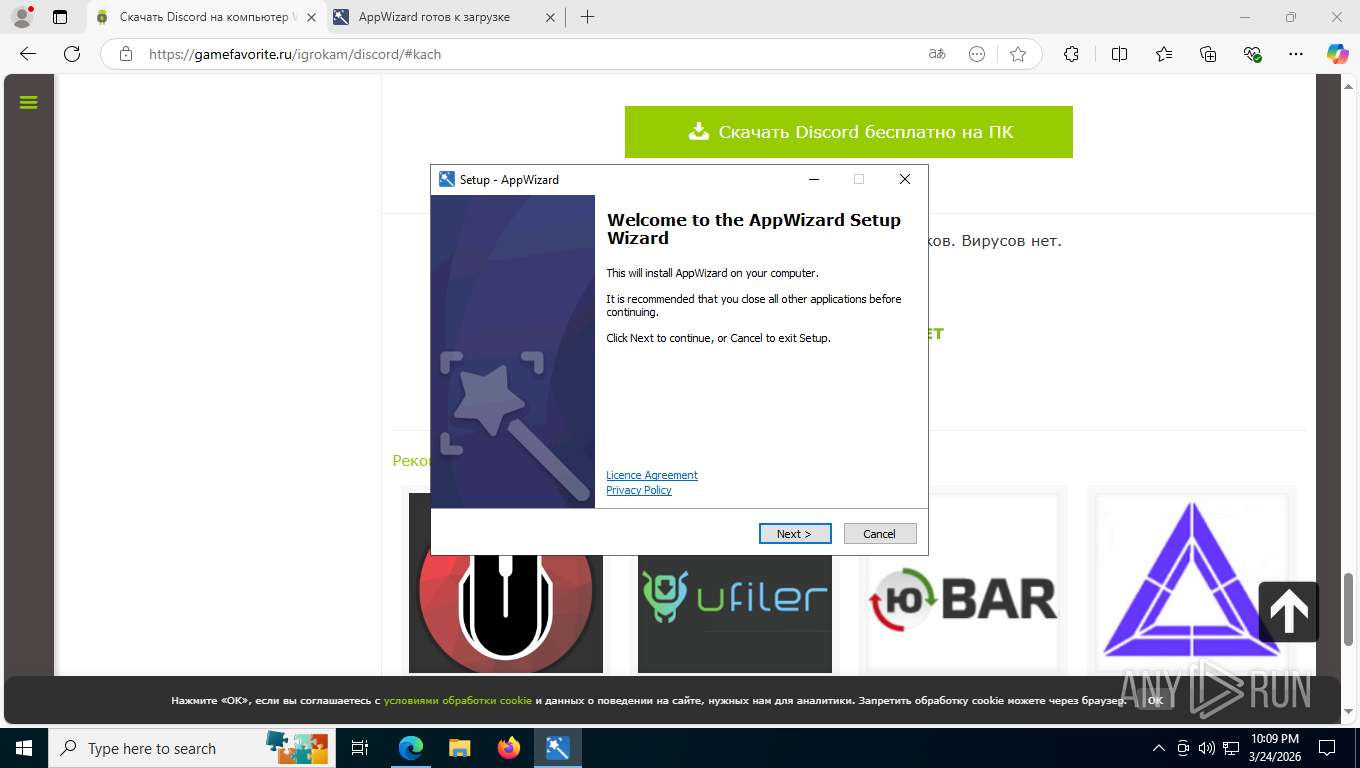Toggle split screen view
This screenshot has height=768, width=1360.
point(1120,54)
